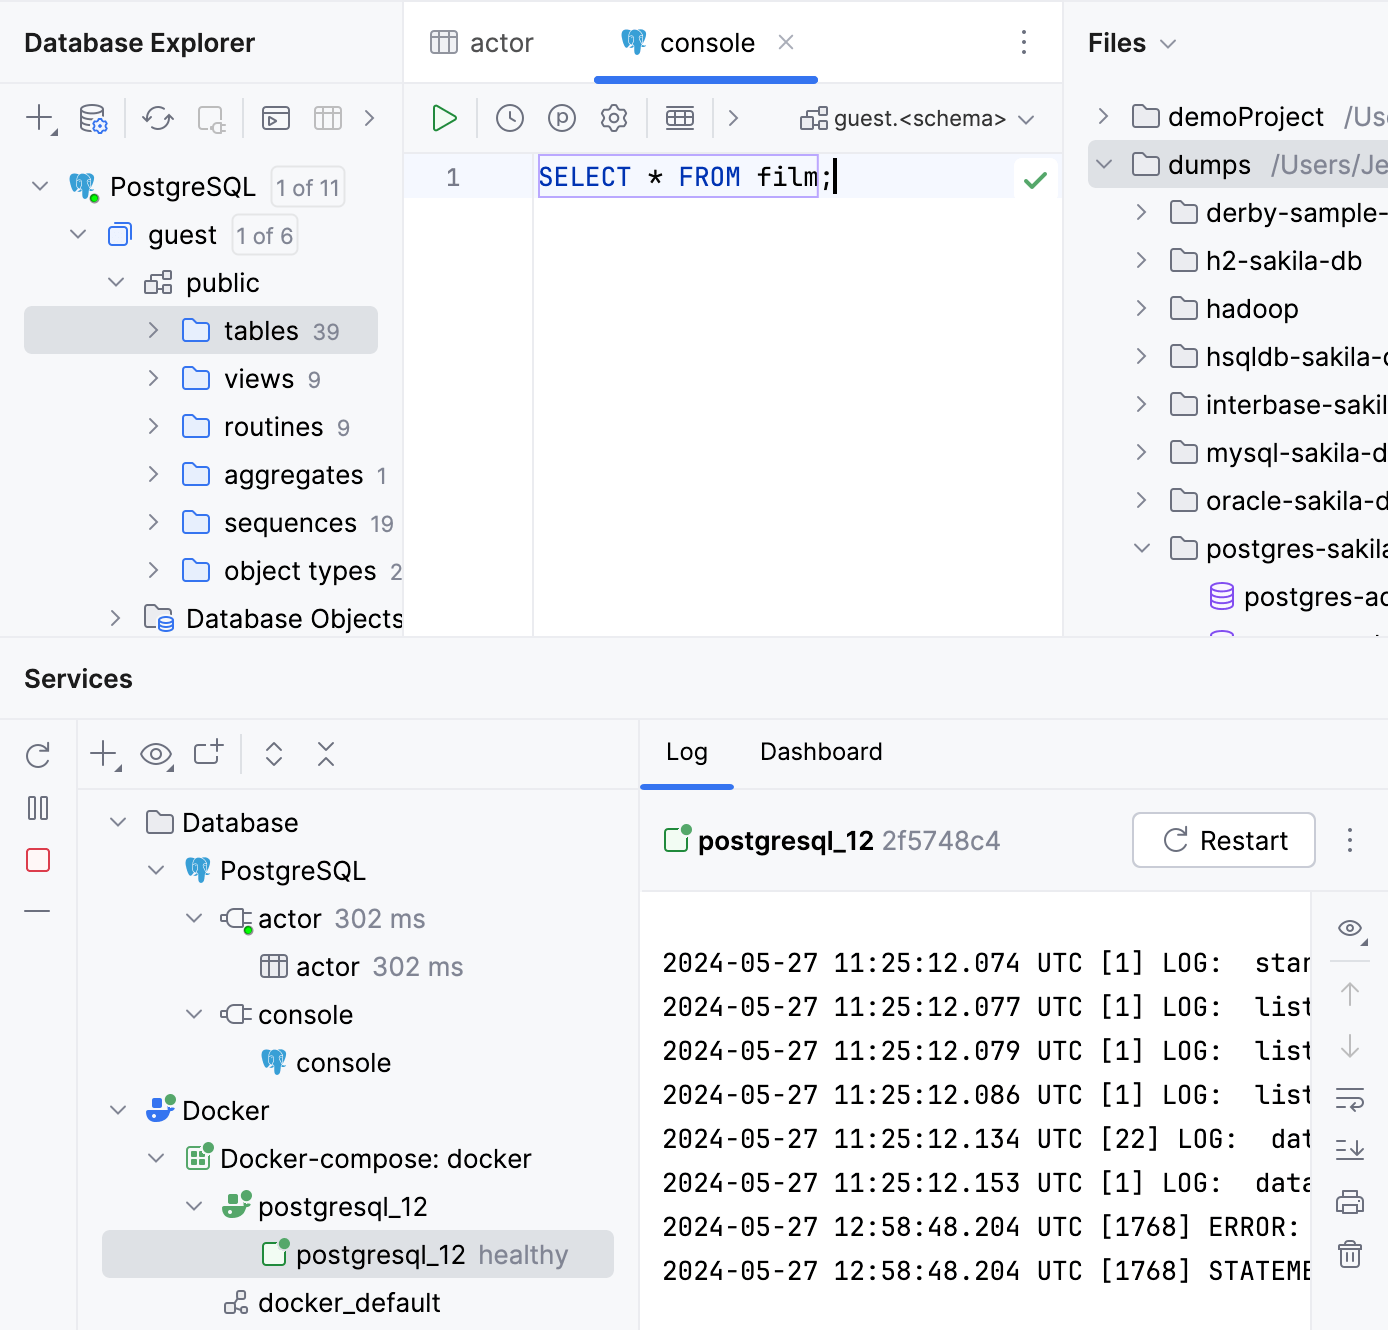Stop the running service process
The height and width of the screenshot is (1330, 1388).
pos(38,859)
